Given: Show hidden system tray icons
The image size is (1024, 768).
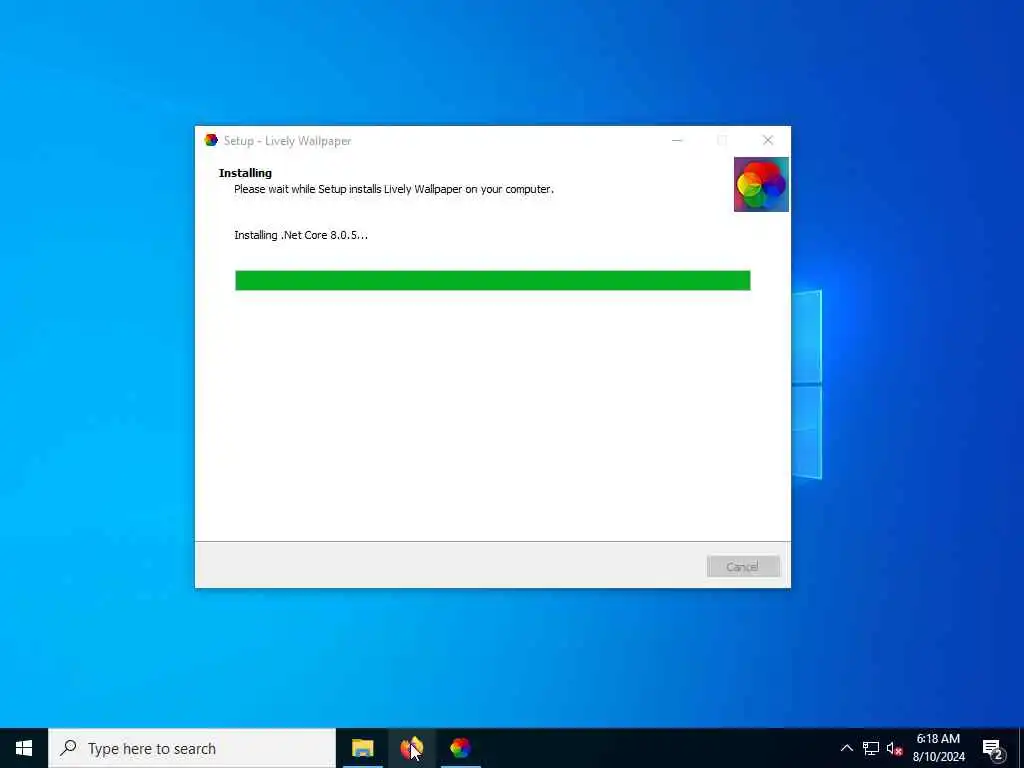Looking at the screenshot, I should pyautogui.click(x=846, y=748).
